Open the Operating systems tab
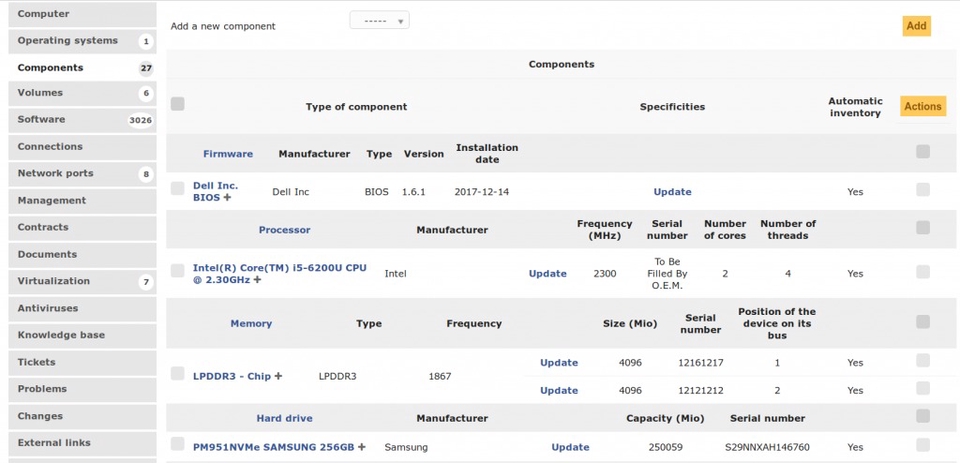Screen dimensions: 960x463 pyautogui.click(x=82, y=41)
